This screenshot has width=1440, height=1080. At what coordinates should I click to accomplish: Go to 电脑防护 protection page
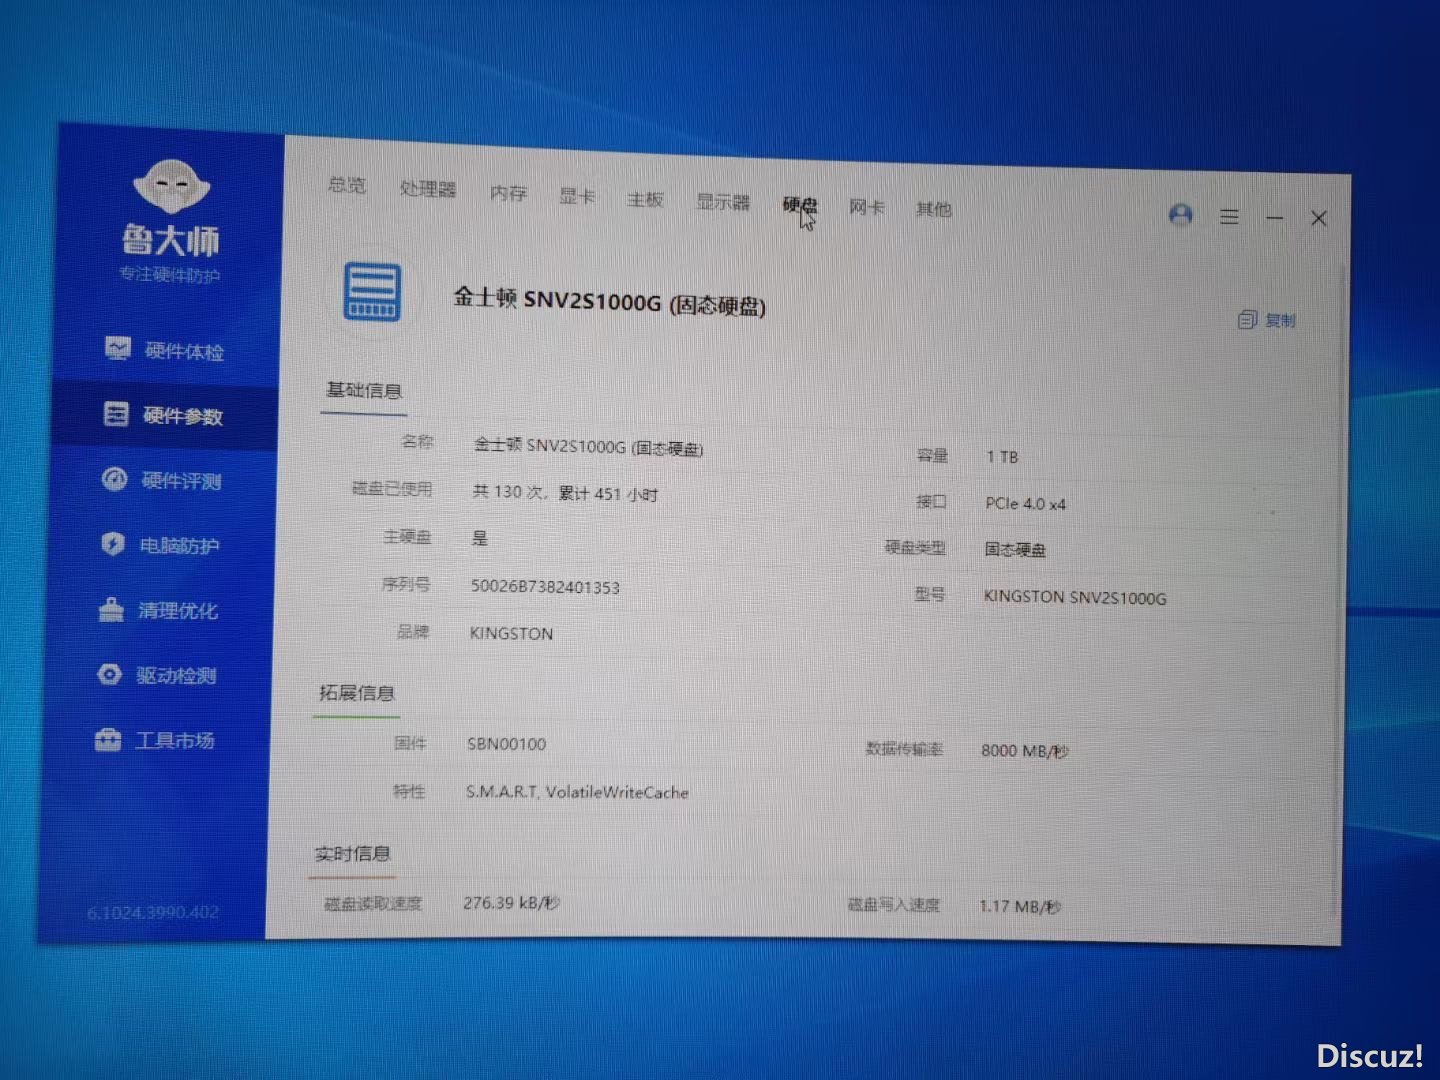pos(160,545)
